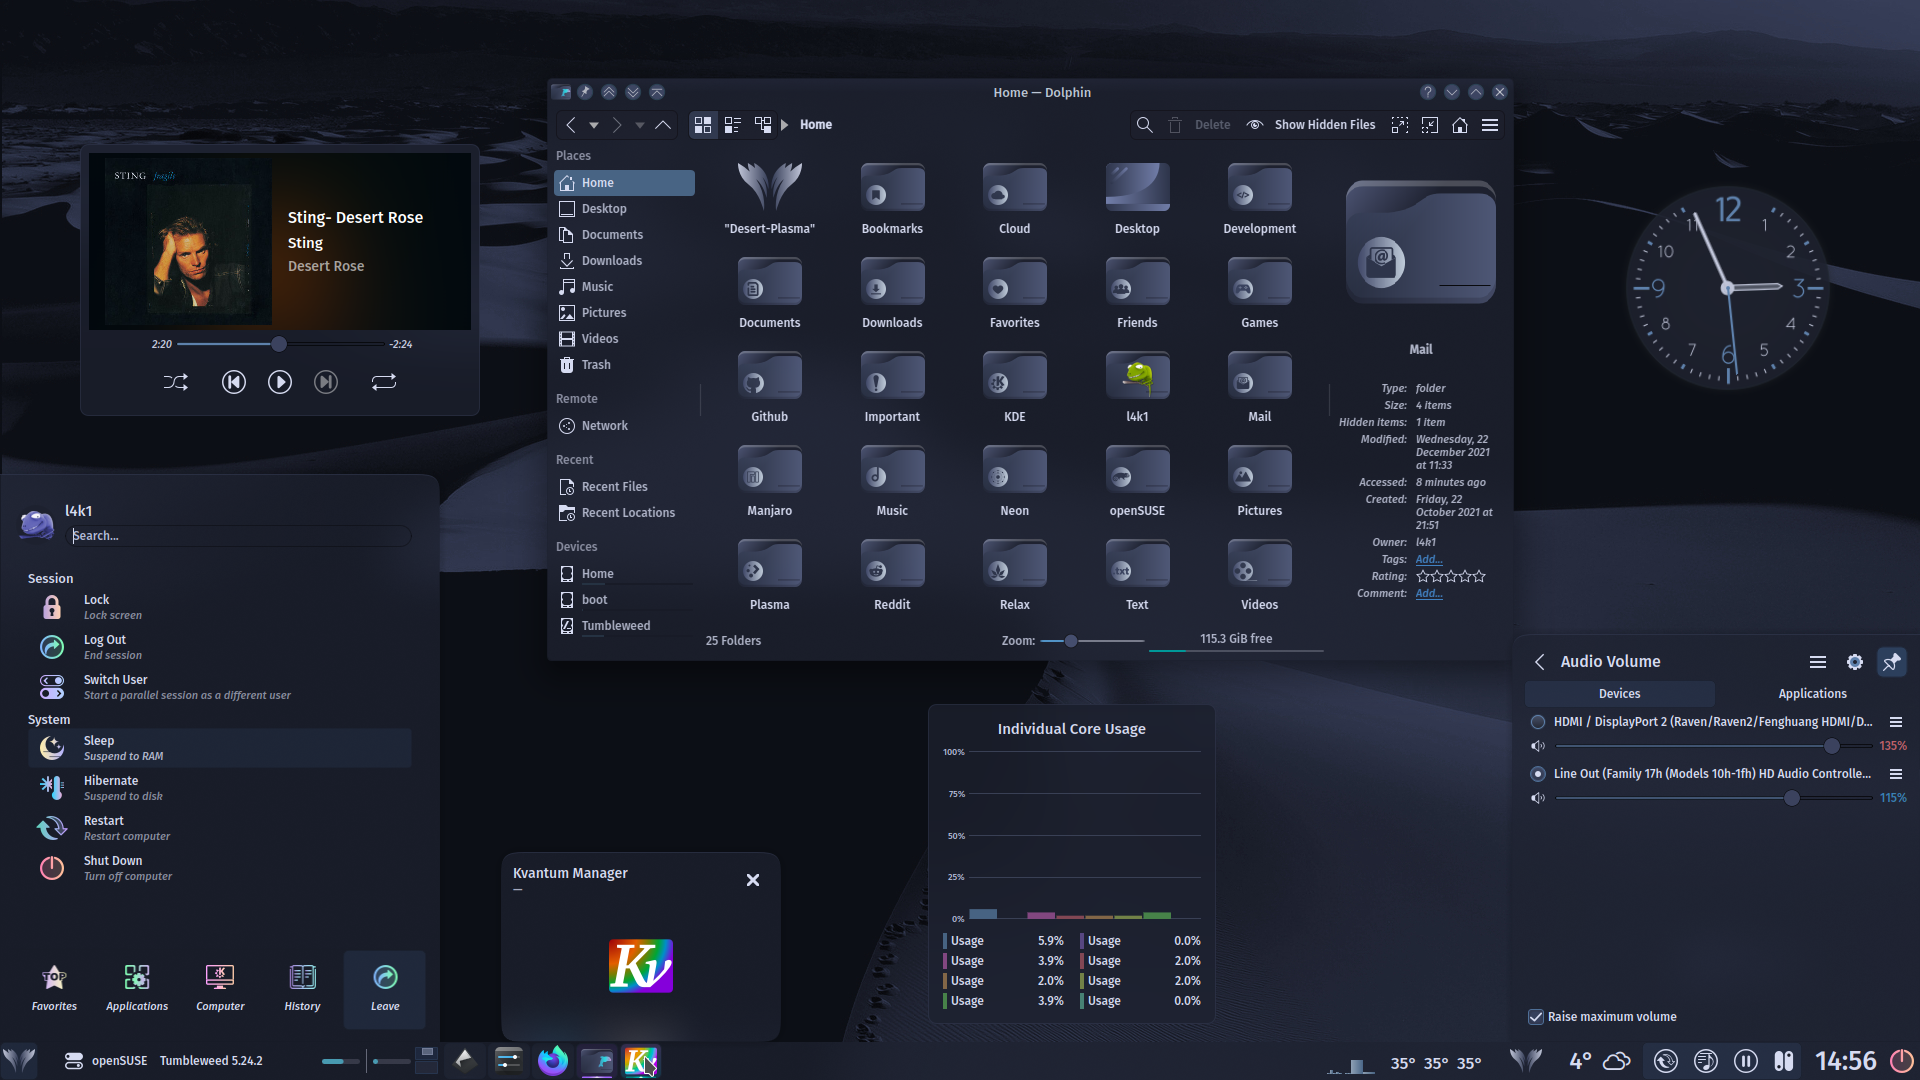Open Audio Volume settings gear
This screenshot has height=1080, width=1920.
1855,662
